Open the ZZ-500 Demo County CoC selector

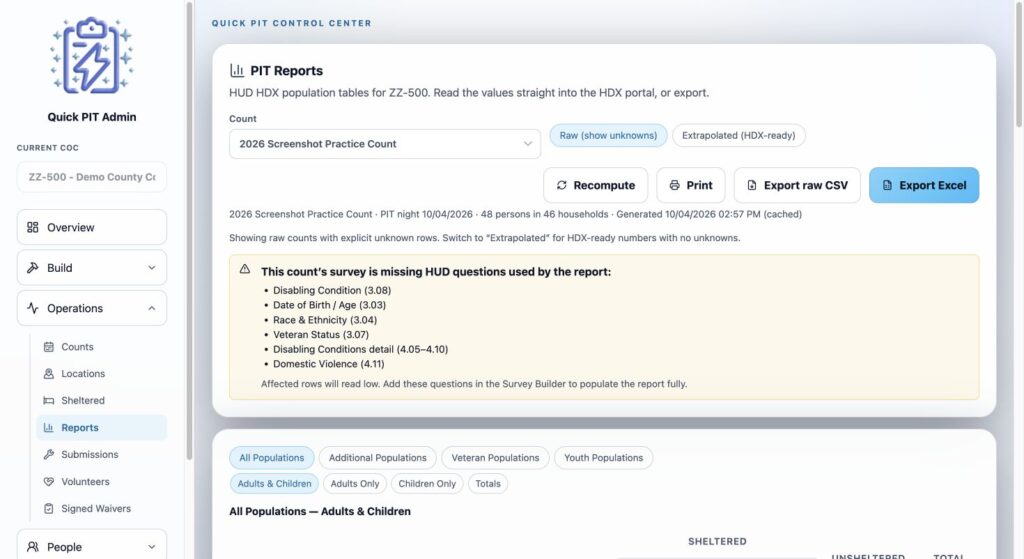[x=91, y=177]
